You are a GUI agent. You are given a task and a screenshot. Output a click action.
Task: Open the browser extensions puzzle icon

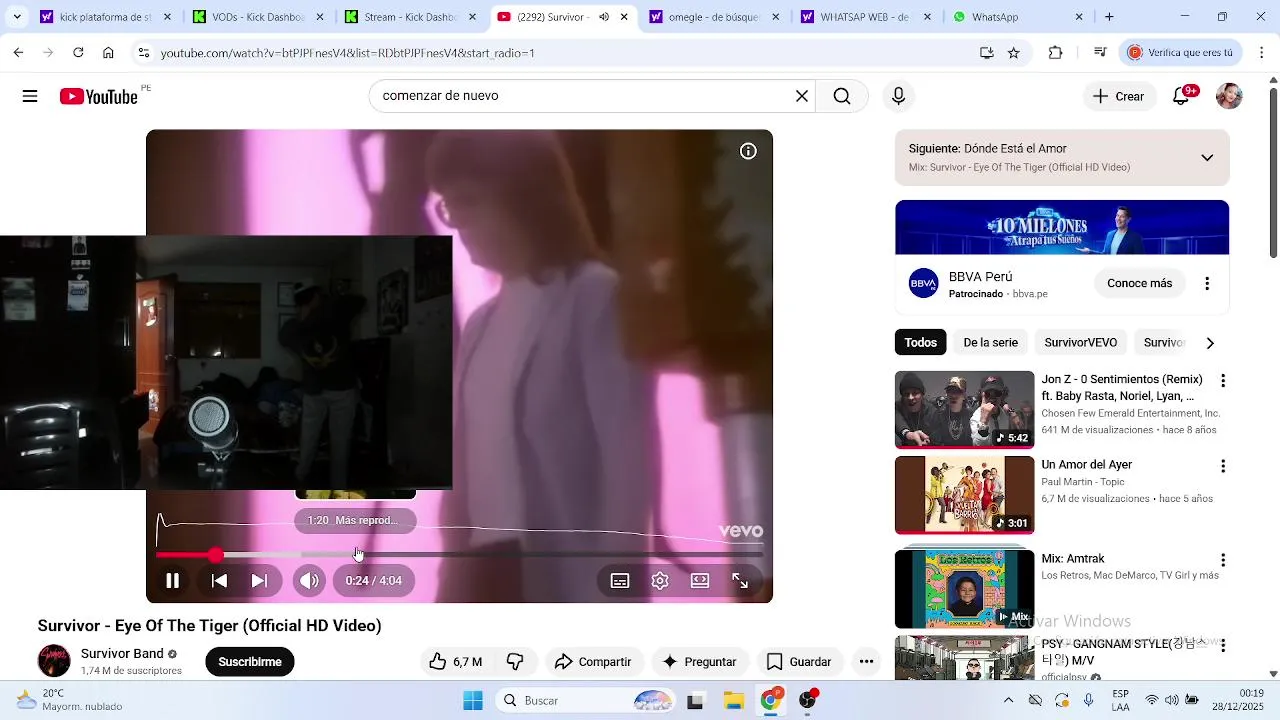tap(1055, 53)
